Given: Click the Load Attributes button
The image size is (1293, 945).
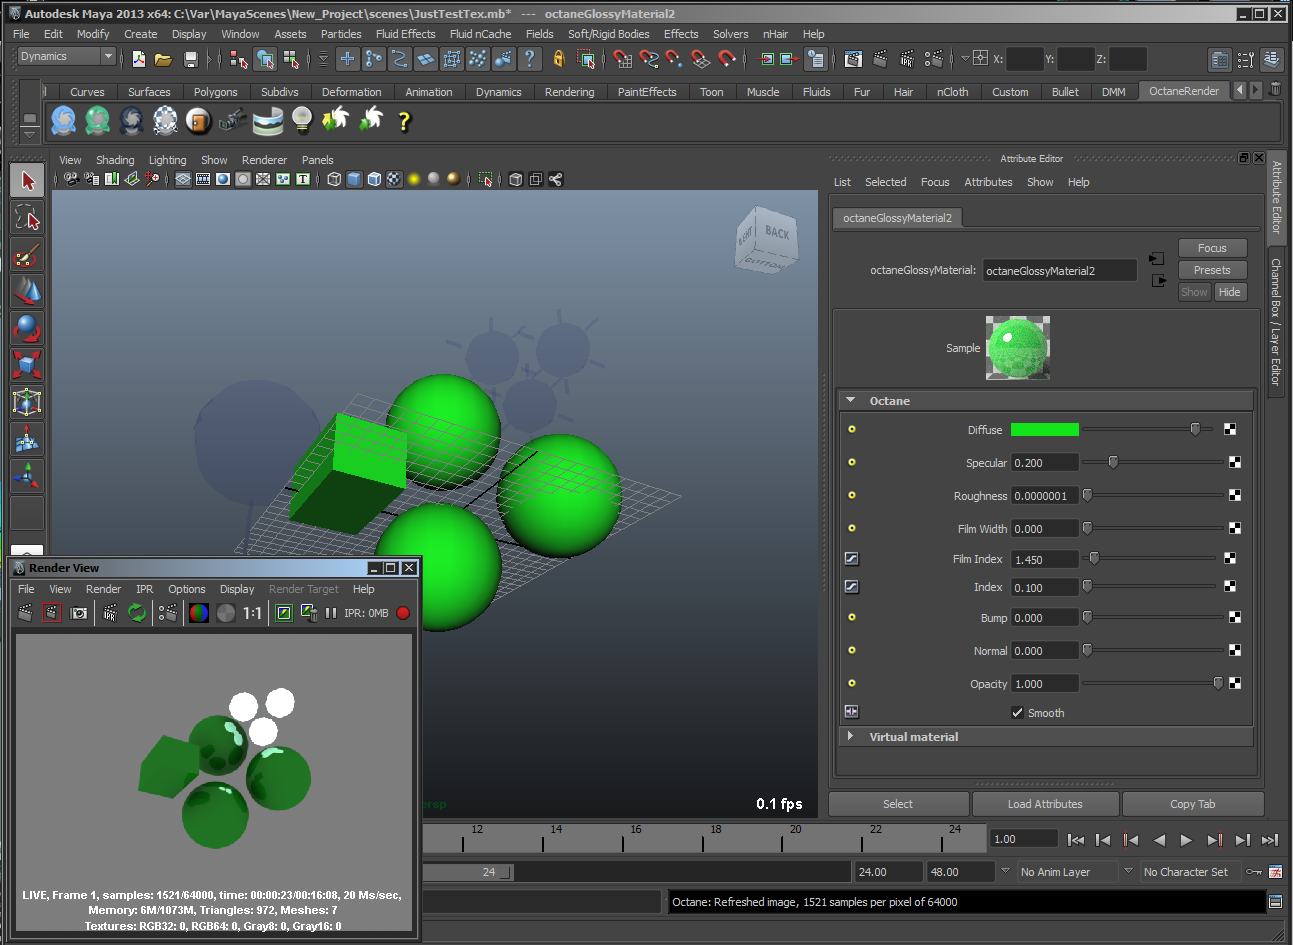Looking at the screenshot, I should (x=1045, y=804).
